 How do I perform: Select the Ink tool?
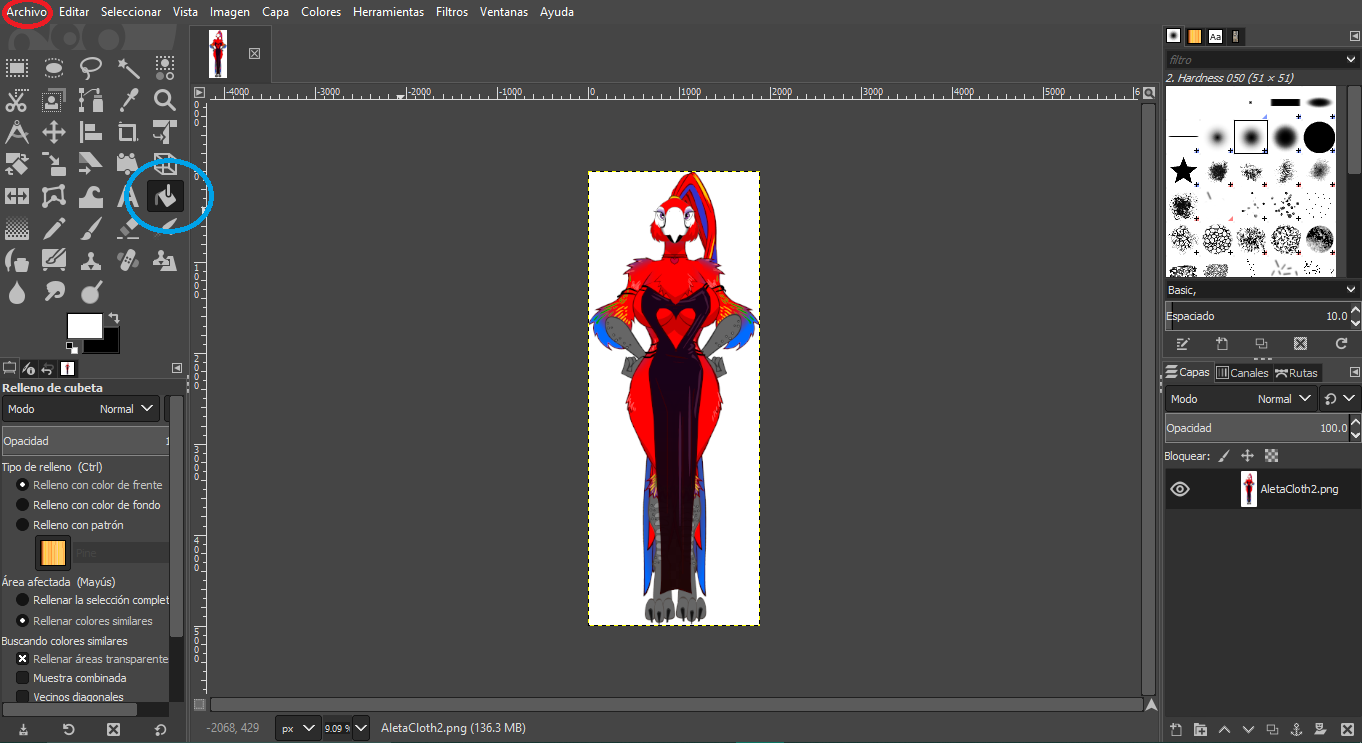[x=17, y=261]
